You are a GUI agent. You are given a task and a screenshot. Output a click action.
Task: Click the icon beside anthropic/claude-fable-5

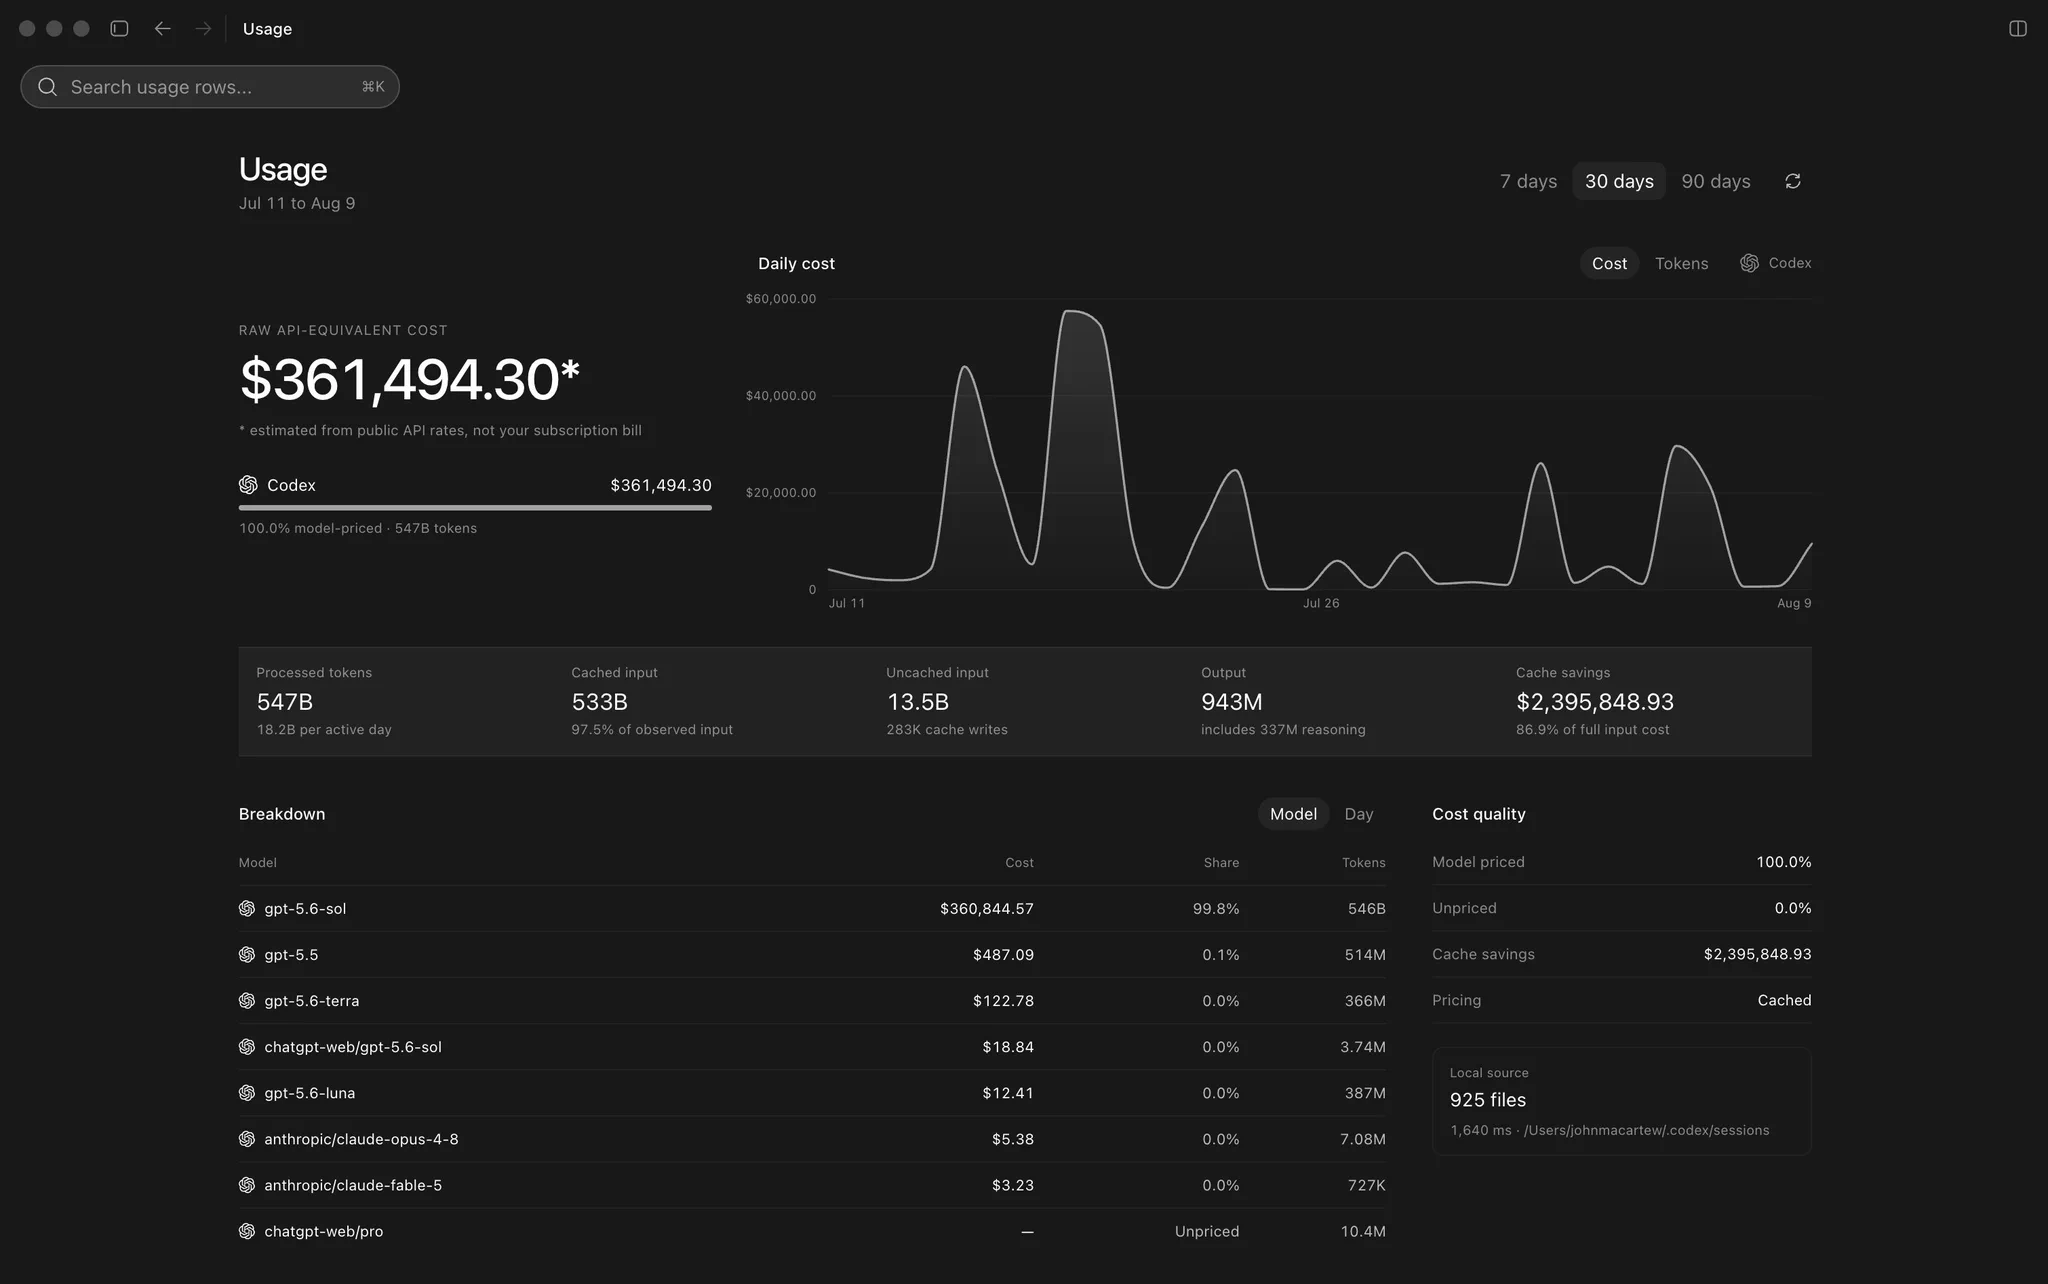click(247, 1185)
